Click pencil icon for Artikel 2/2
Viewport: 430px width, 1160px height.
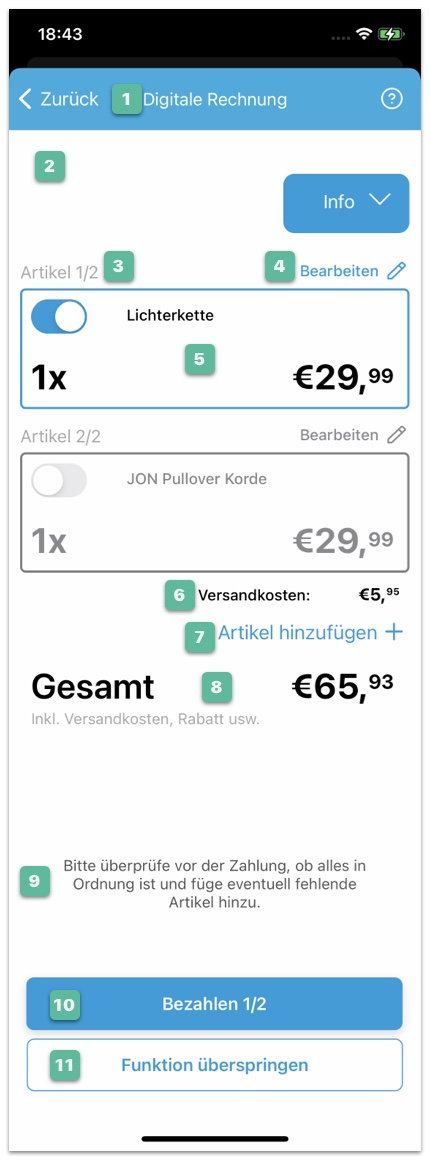(397, 434)
